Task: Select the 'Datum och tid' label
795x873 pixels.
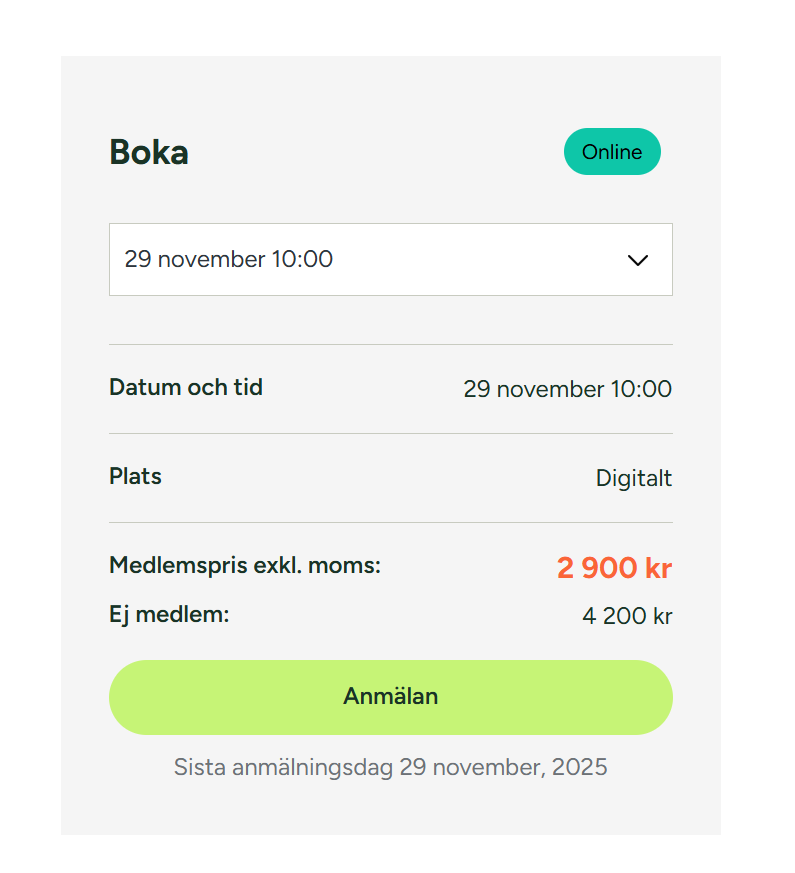Action: tap(186, 387)
